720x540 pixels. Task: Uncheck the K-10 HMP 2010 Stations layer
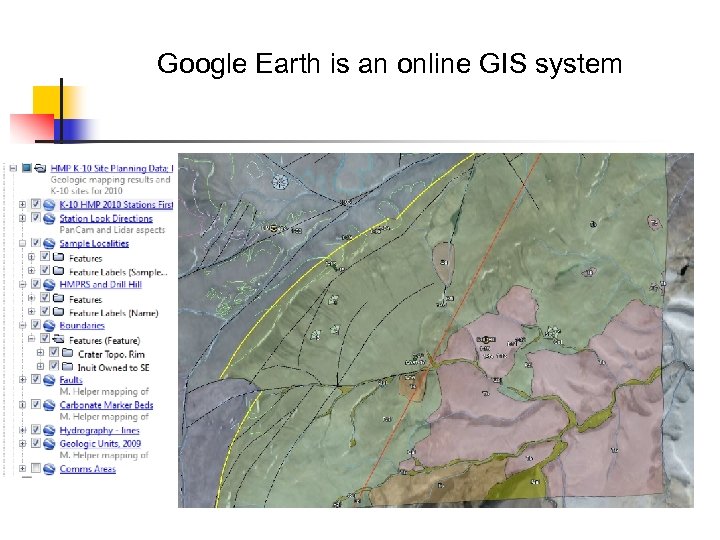pyautogui.click(x=36, y=204)
